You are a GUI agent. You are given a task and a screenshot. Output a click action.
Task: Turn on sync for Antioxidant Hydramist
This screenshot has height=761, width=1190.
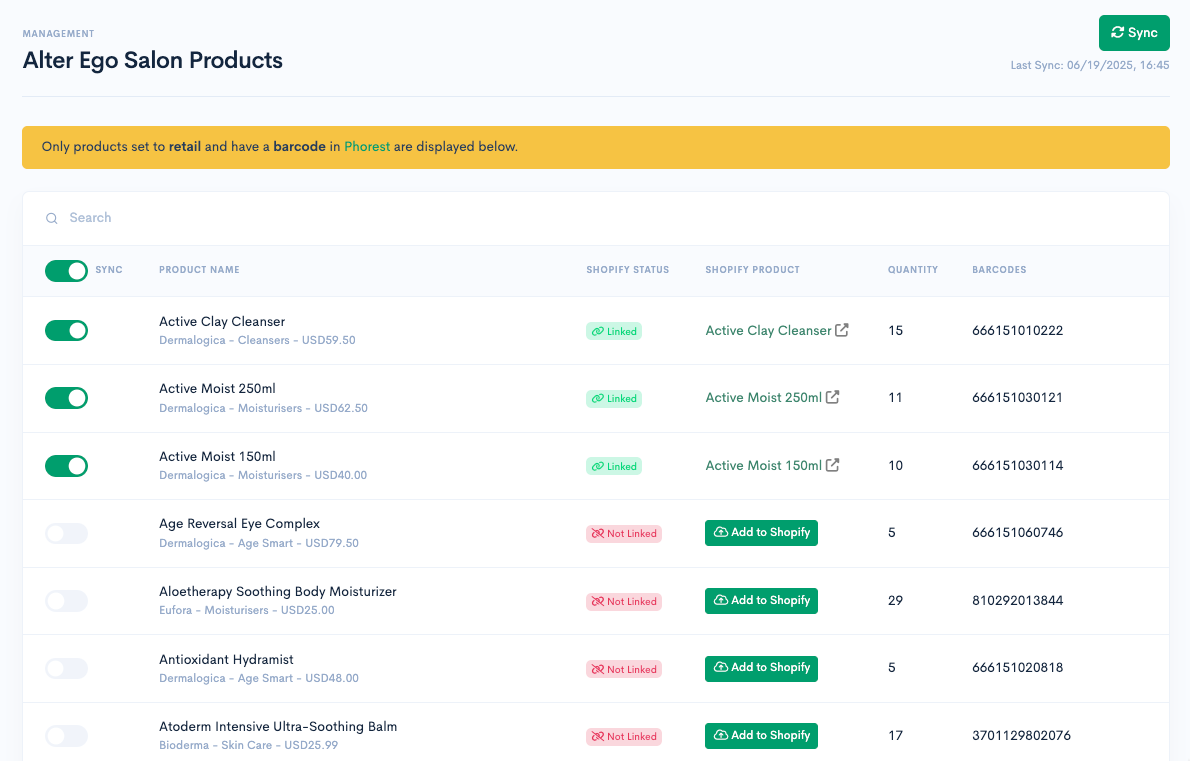coord(66,668)
